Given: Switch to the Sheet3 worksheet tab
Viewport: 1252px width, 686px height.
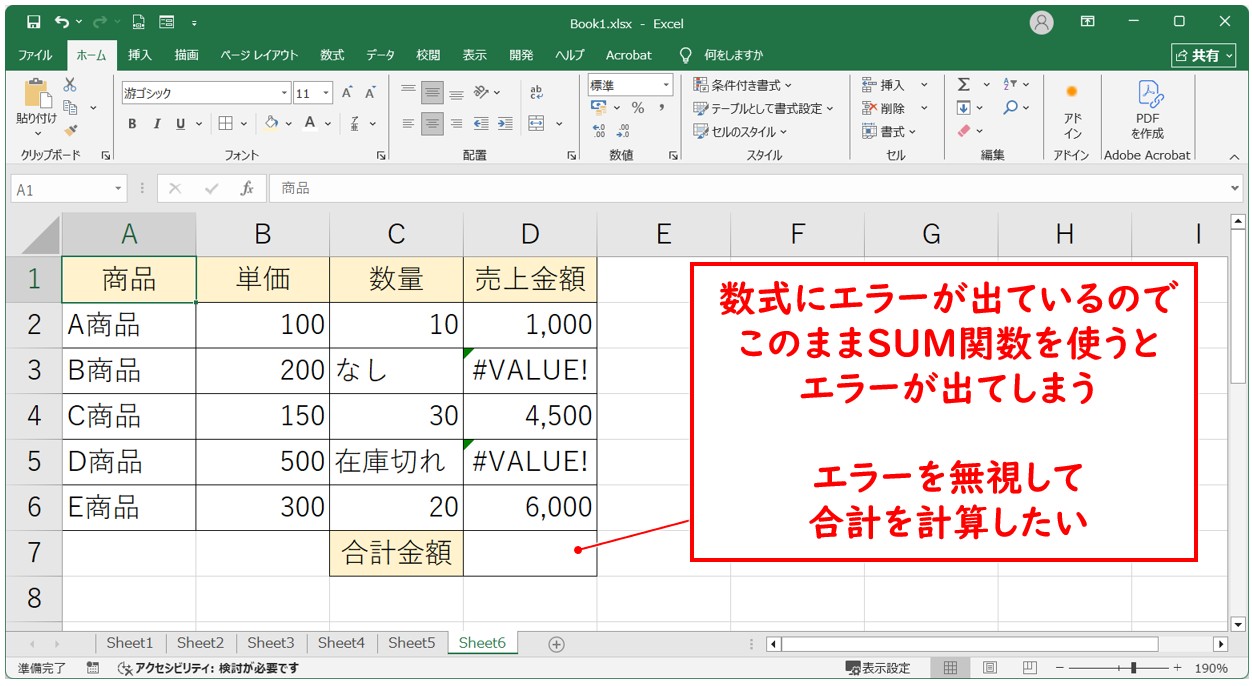Looking at the screenshot, I should (270, 643).
